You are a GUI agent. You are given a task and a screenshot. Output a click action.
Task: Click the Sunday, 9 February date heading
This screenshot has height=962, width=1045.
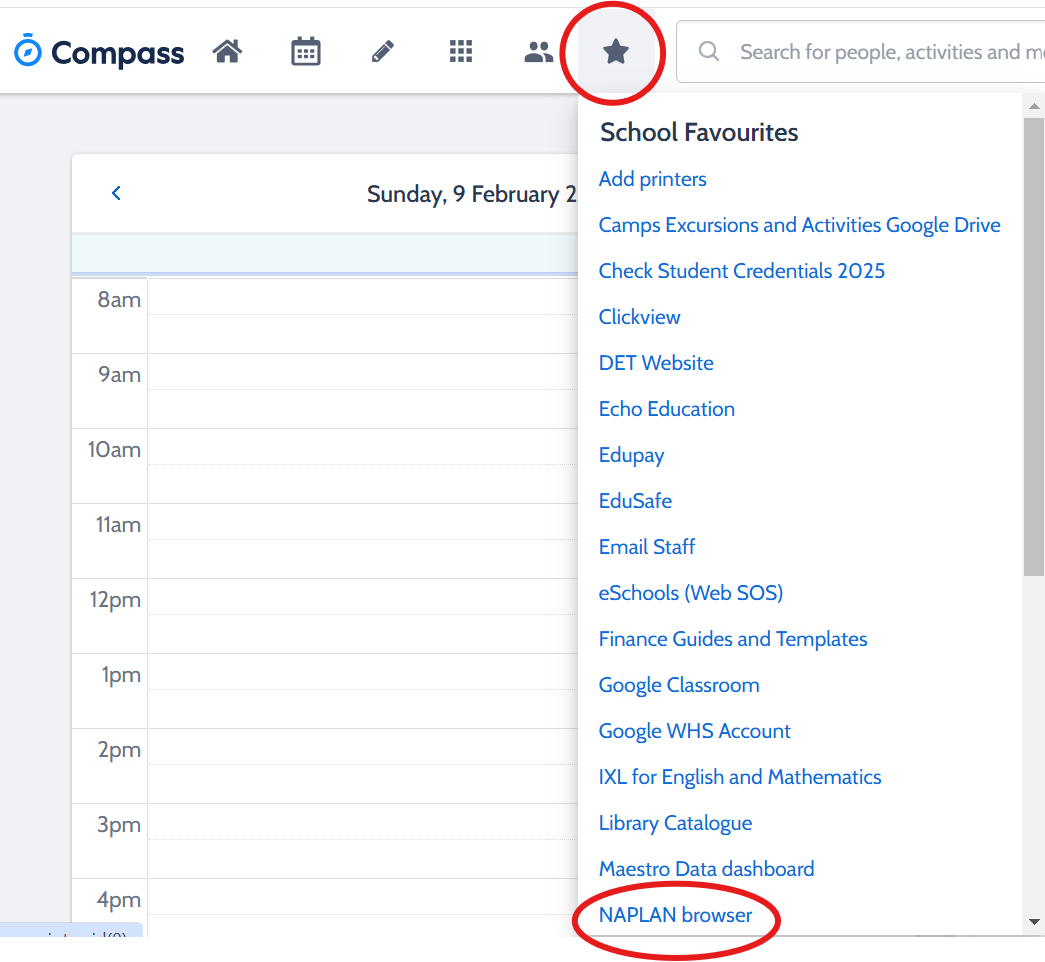pyautogui.click(x=472, y=194)
